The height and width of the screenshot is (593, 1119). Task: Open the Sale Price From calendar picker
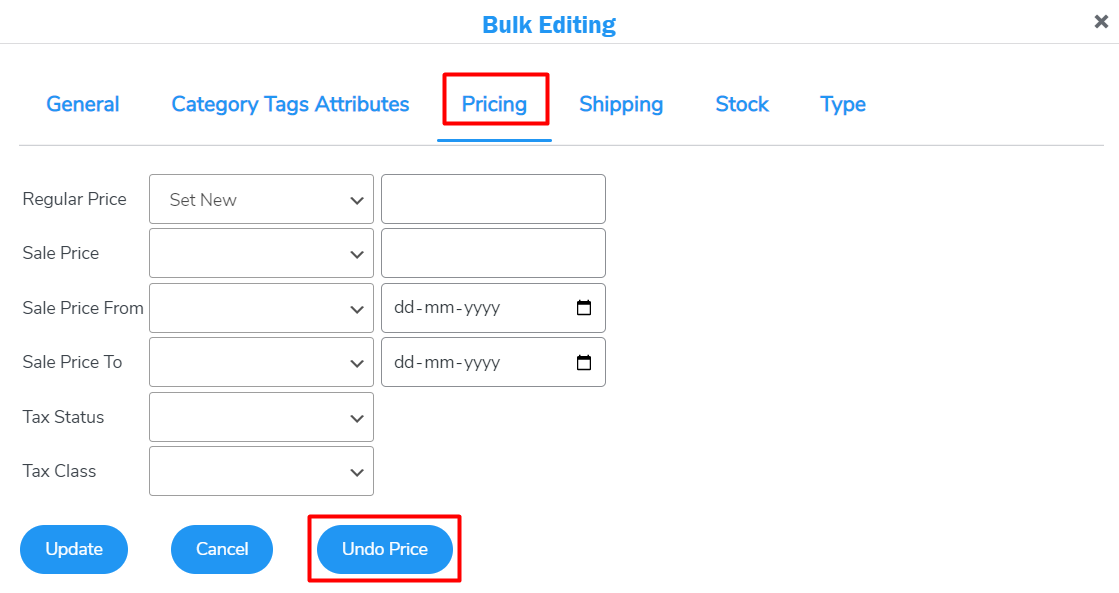tap(584, 308)
